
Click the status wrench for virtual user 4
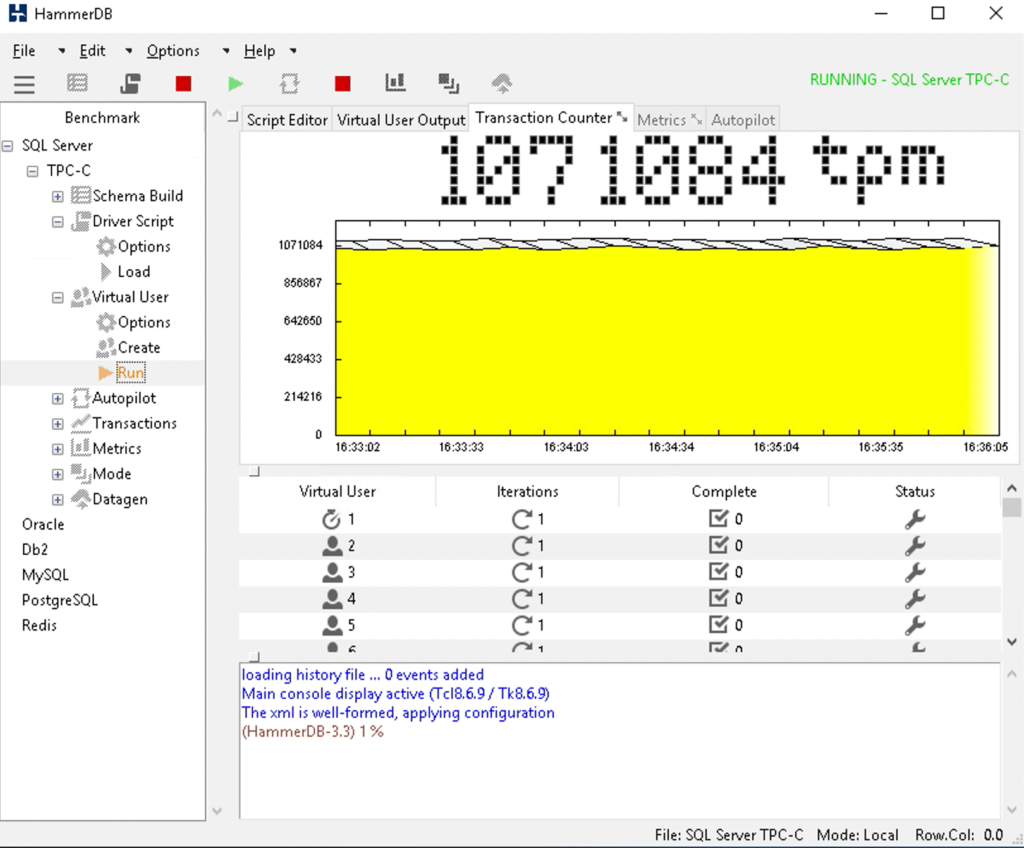[x=915, y=599]
